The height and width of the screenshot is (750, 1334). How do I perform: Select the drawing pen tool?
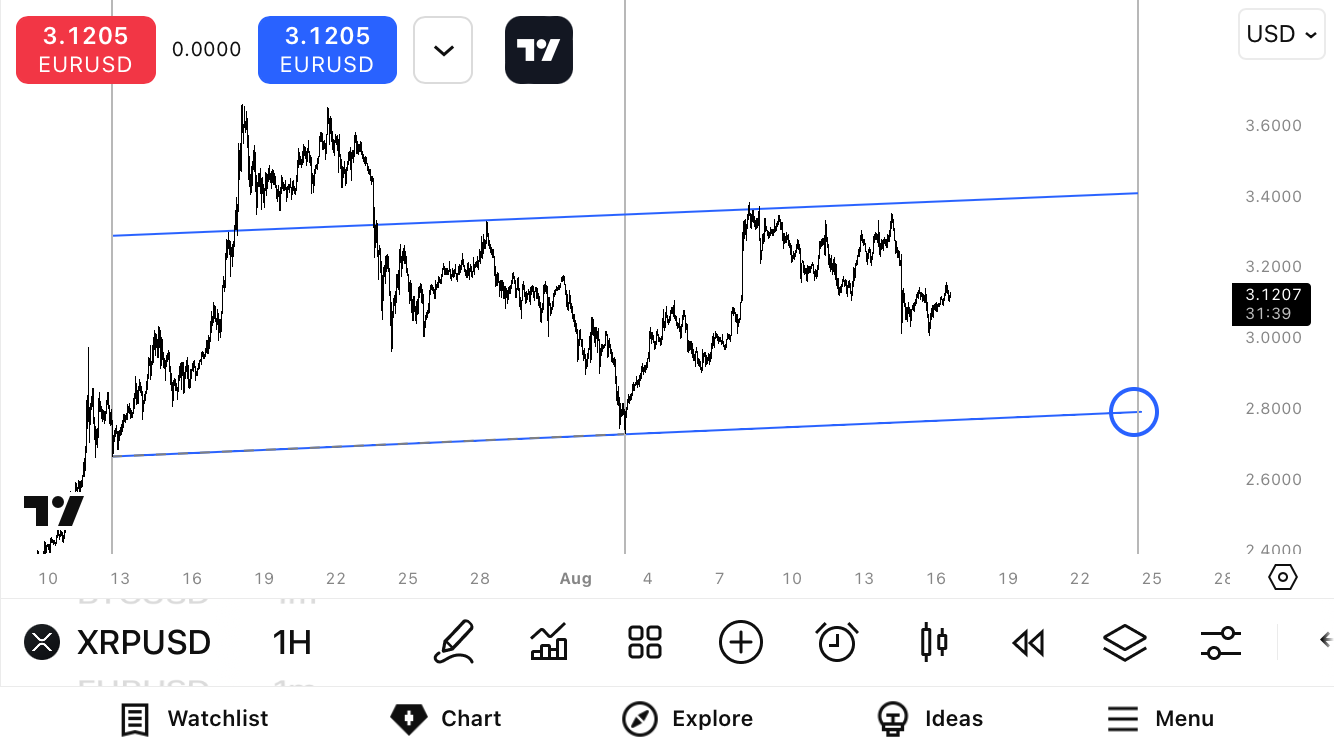[x=453, y=642]
